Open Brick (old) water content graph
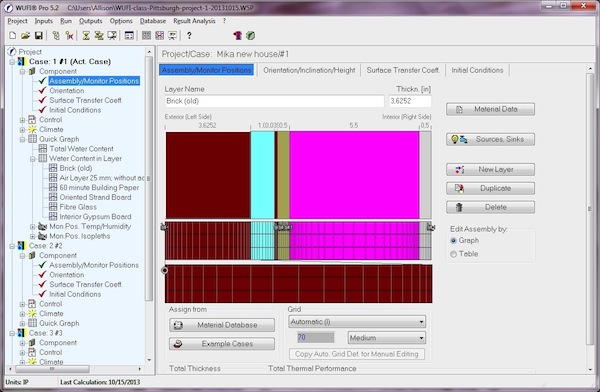 click(x=76, y=168)
